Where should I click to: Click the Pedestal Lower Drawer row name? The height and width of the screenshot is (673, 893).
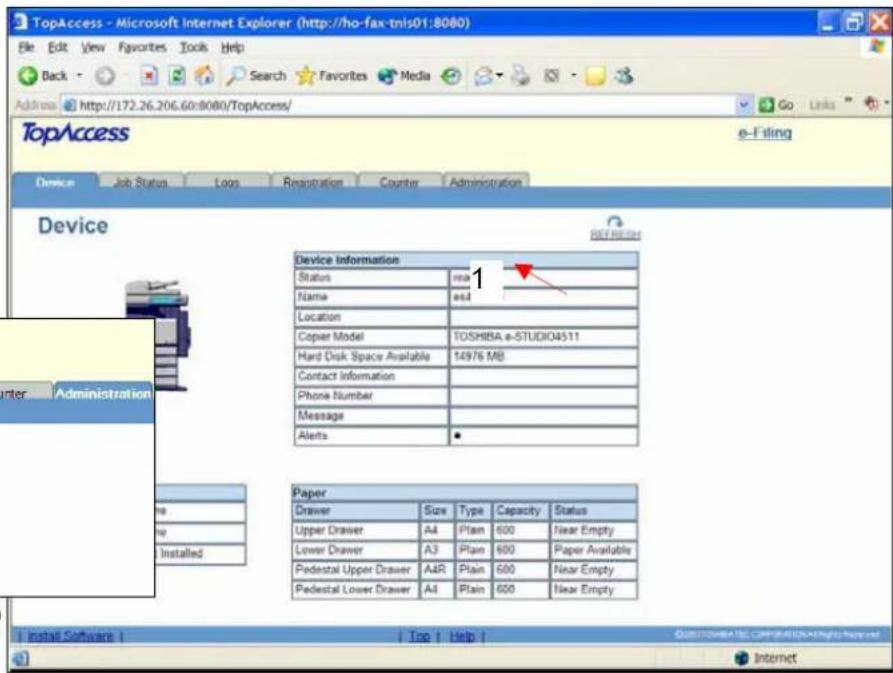click(353, 589)
